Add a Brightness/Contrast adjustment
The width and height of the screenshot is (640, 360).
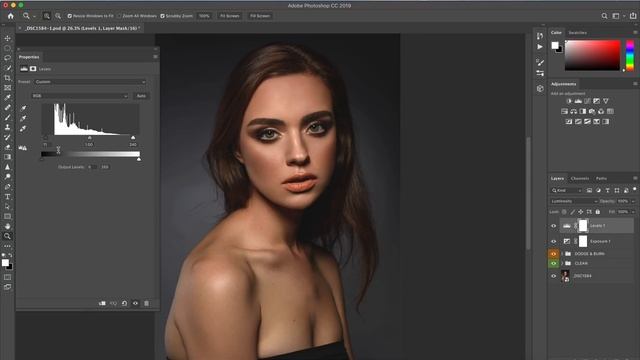click(569, 101)
